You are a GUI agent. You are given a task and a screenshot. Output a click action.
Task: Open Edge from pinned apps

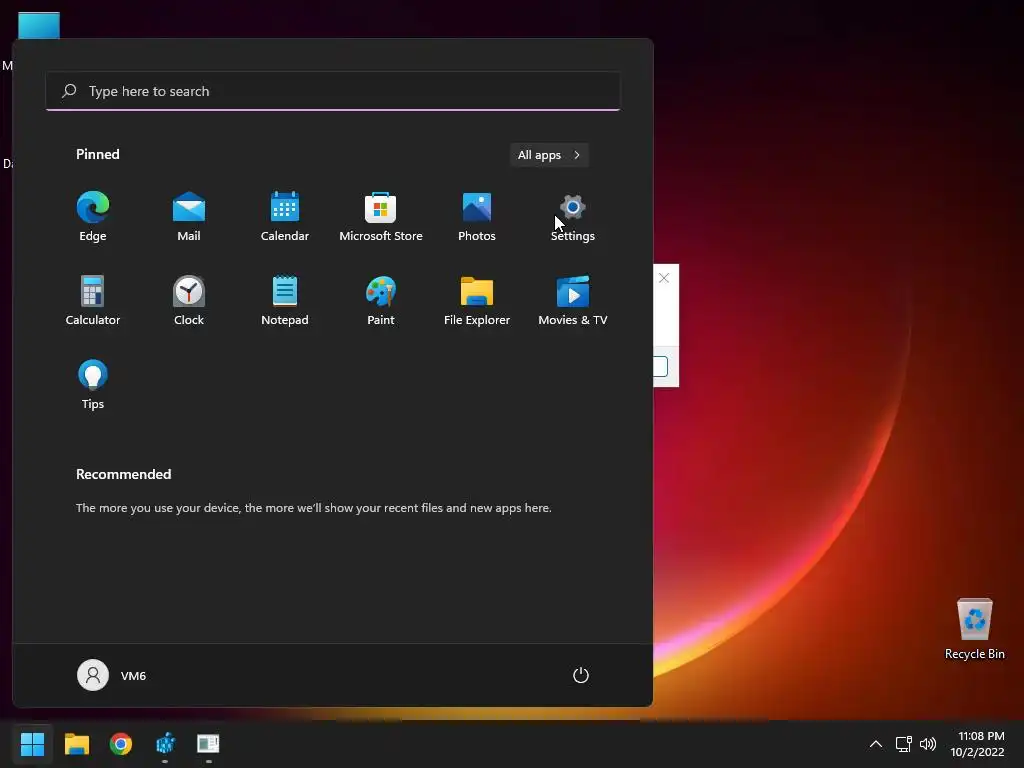(93, 217)
